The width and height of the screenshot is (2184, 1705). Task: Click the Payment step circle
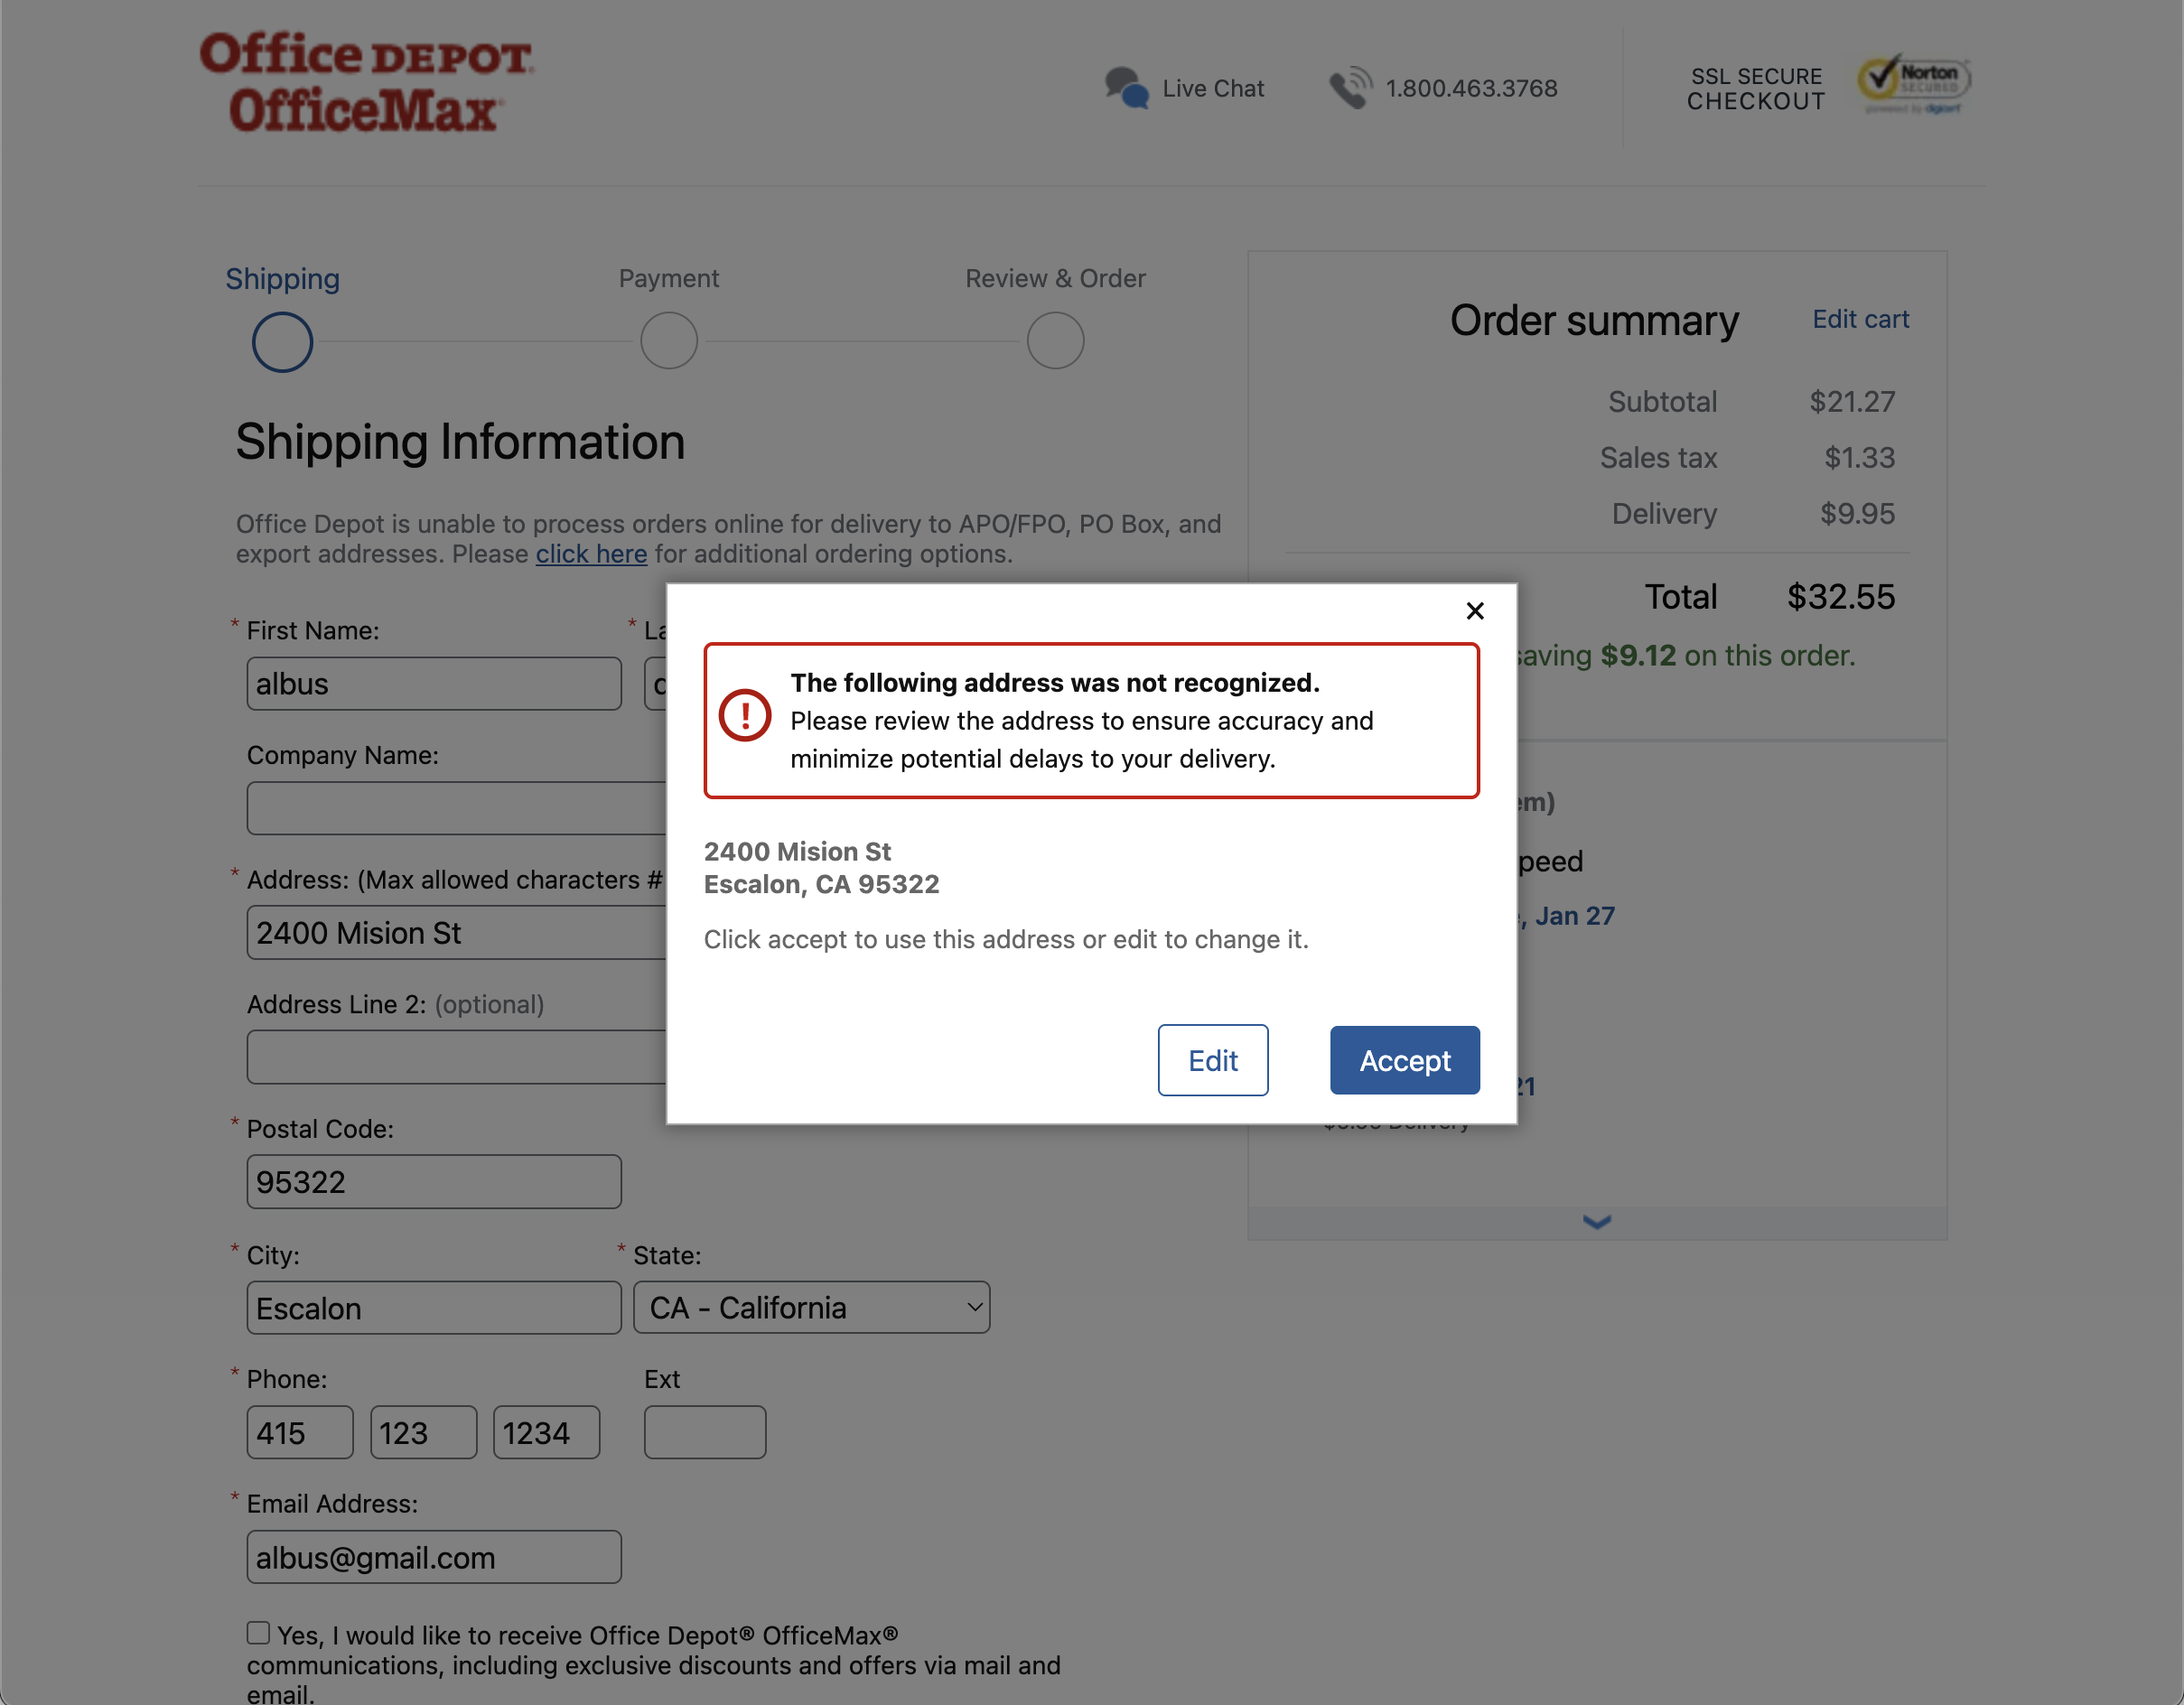[668, 340]
